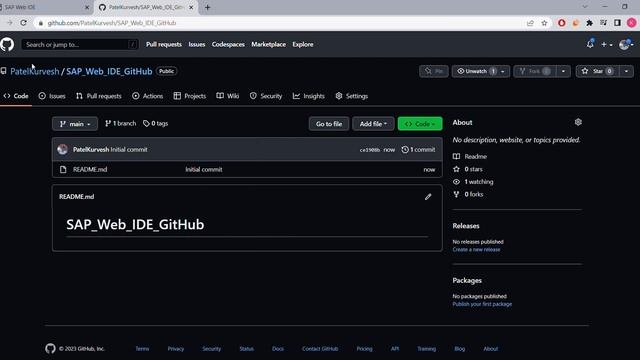
Task: Click the GitHub Octocat logo in header
Action: pyautogui.click(x=7, y=44)
